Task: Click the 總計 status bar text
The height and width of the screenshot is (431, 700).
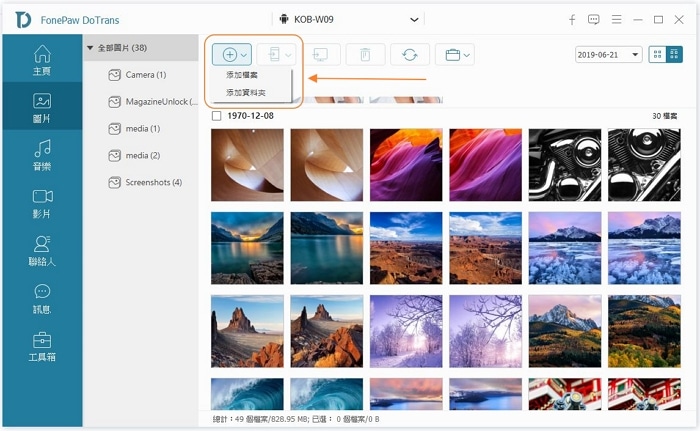Action: coord(296,419)
